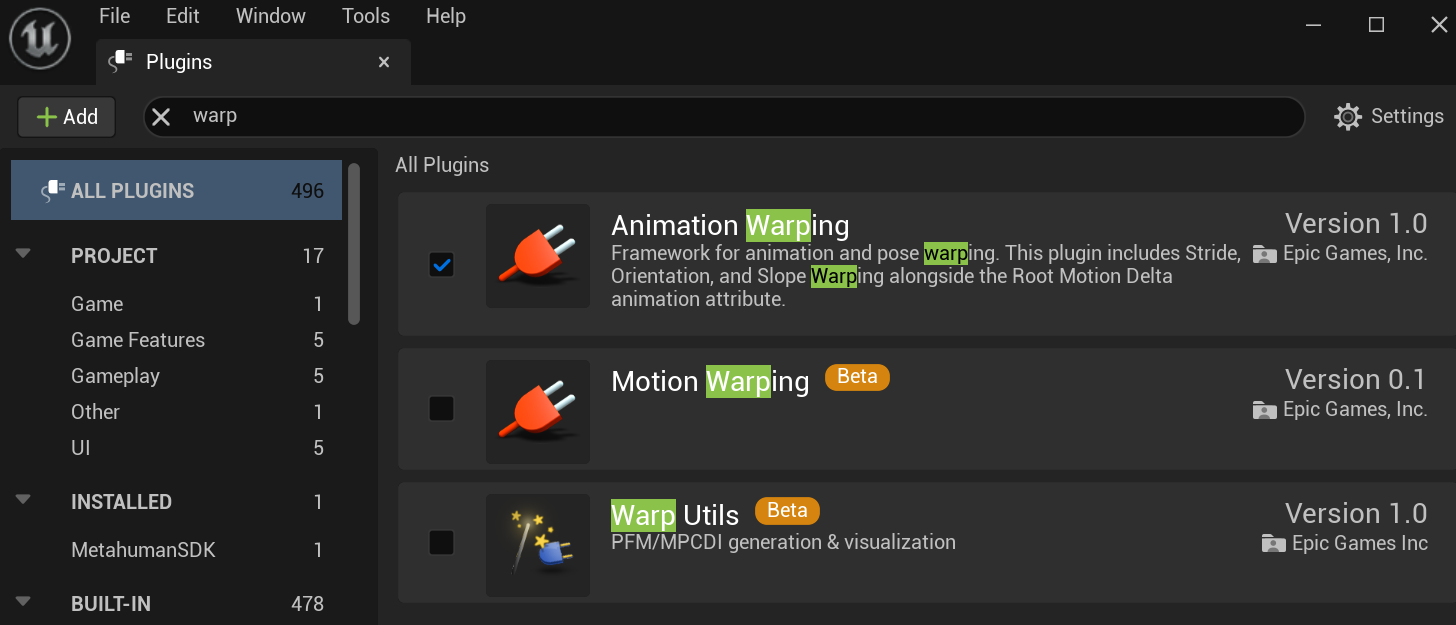Collapse the BUILT-IN category arrow

[x=24, y=603]
